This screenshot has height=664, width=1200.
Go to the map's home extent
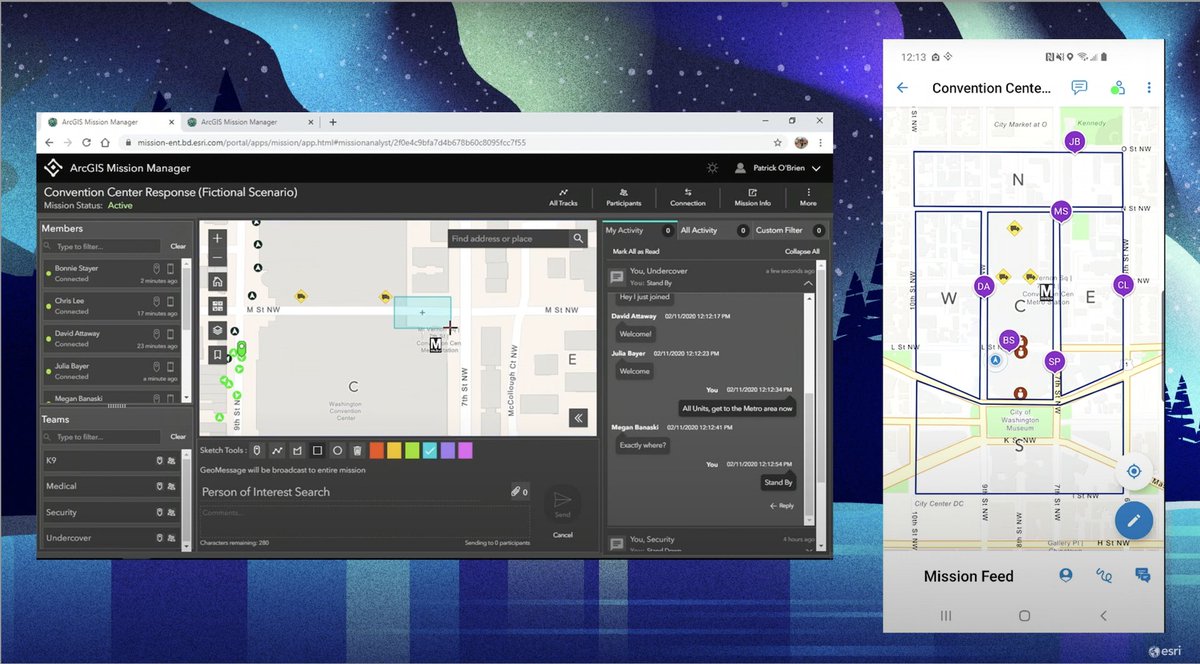218,281
